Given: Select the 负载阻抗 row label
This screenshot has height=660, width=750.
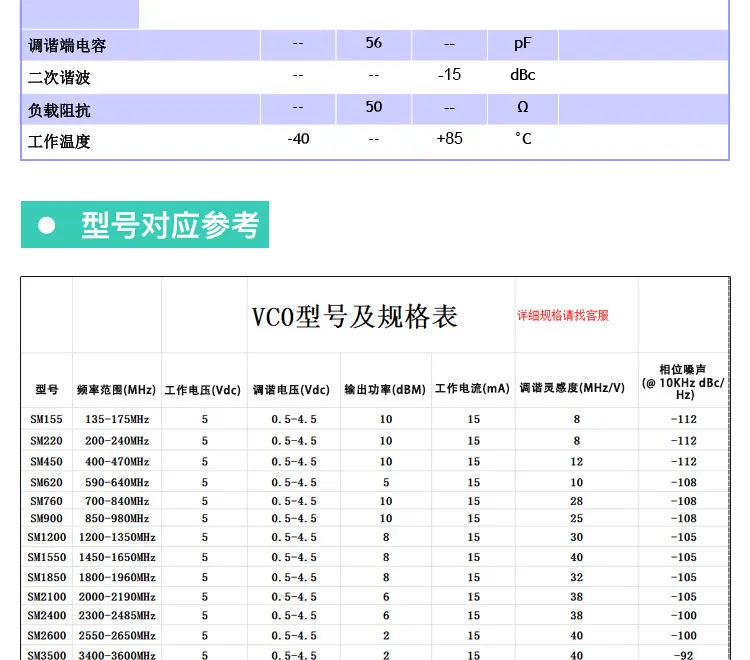Looking at the screenshot, I should click(x=59, y=110).
